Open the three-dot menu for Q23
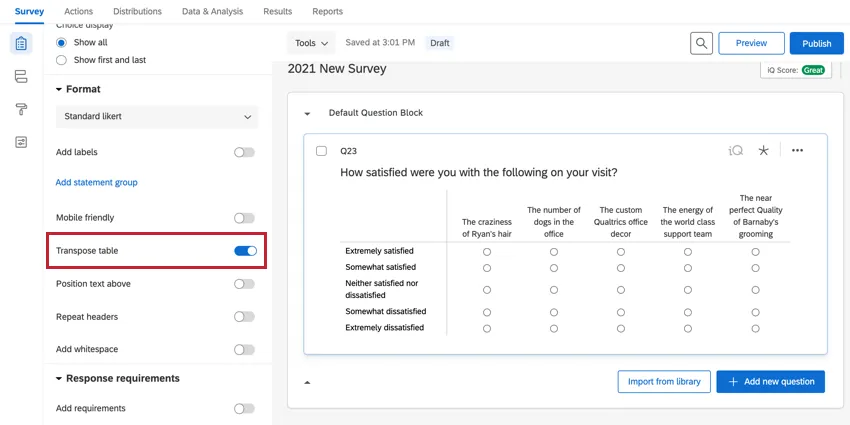The image size is (850, 425). point(797,151)
